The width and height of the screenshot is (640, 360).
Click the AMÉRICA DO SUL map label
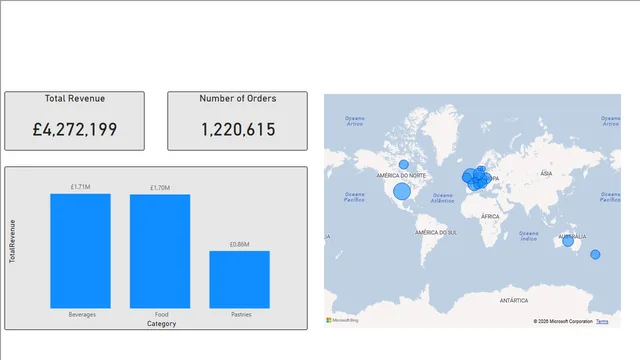point(436,233)
